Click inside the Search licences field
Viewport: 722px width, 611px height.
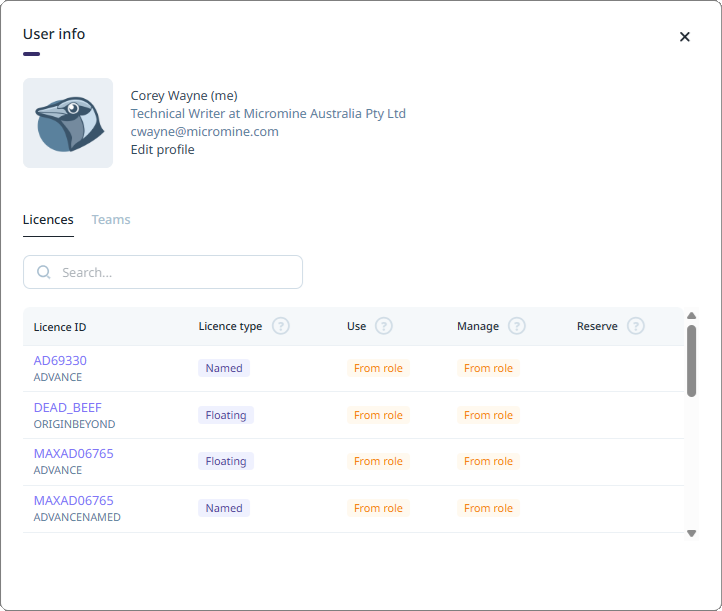point(163,272)
